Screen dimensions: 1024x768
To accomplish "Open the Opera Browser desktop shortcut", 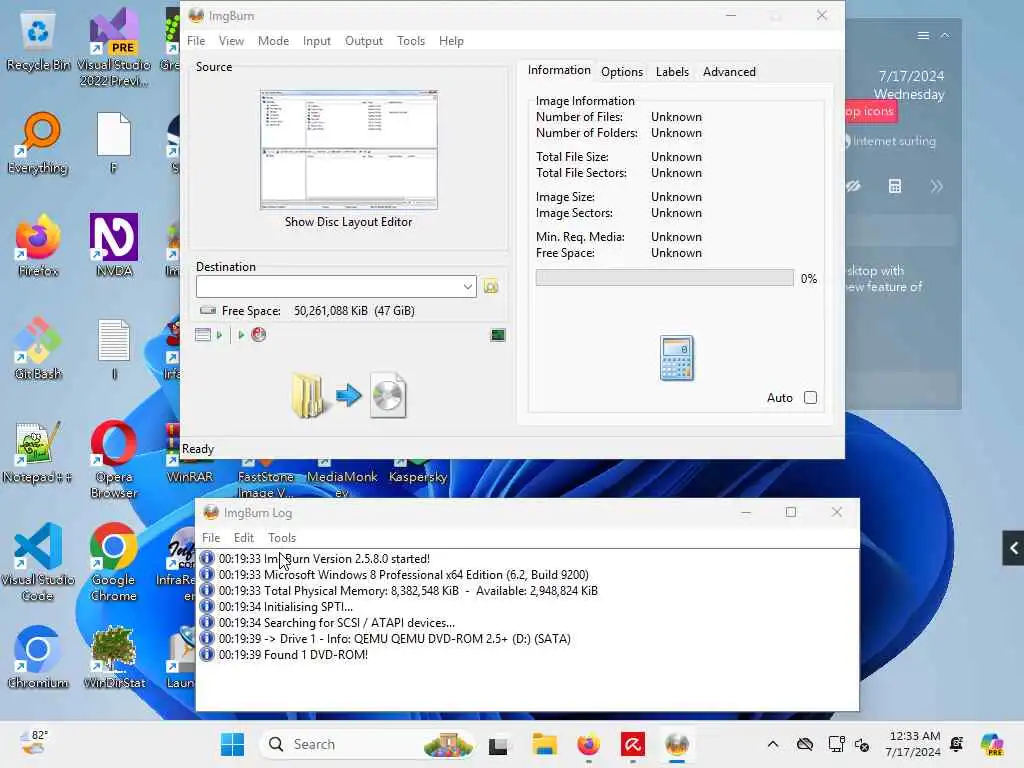I will (114, 459).
